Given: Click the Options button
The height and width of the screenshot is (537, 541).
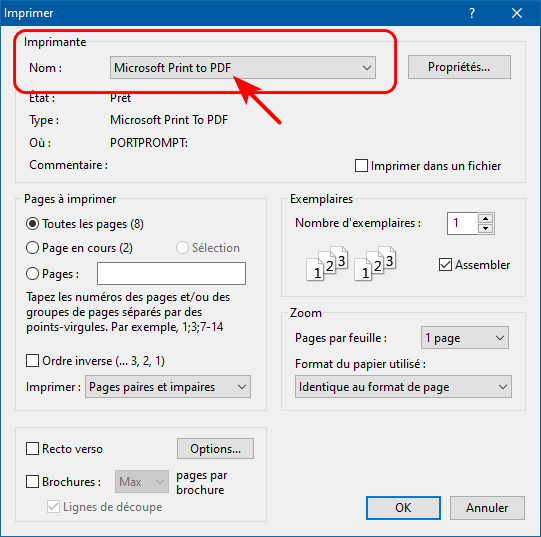Looking at the screenshot, I should [x=215, y=449].
